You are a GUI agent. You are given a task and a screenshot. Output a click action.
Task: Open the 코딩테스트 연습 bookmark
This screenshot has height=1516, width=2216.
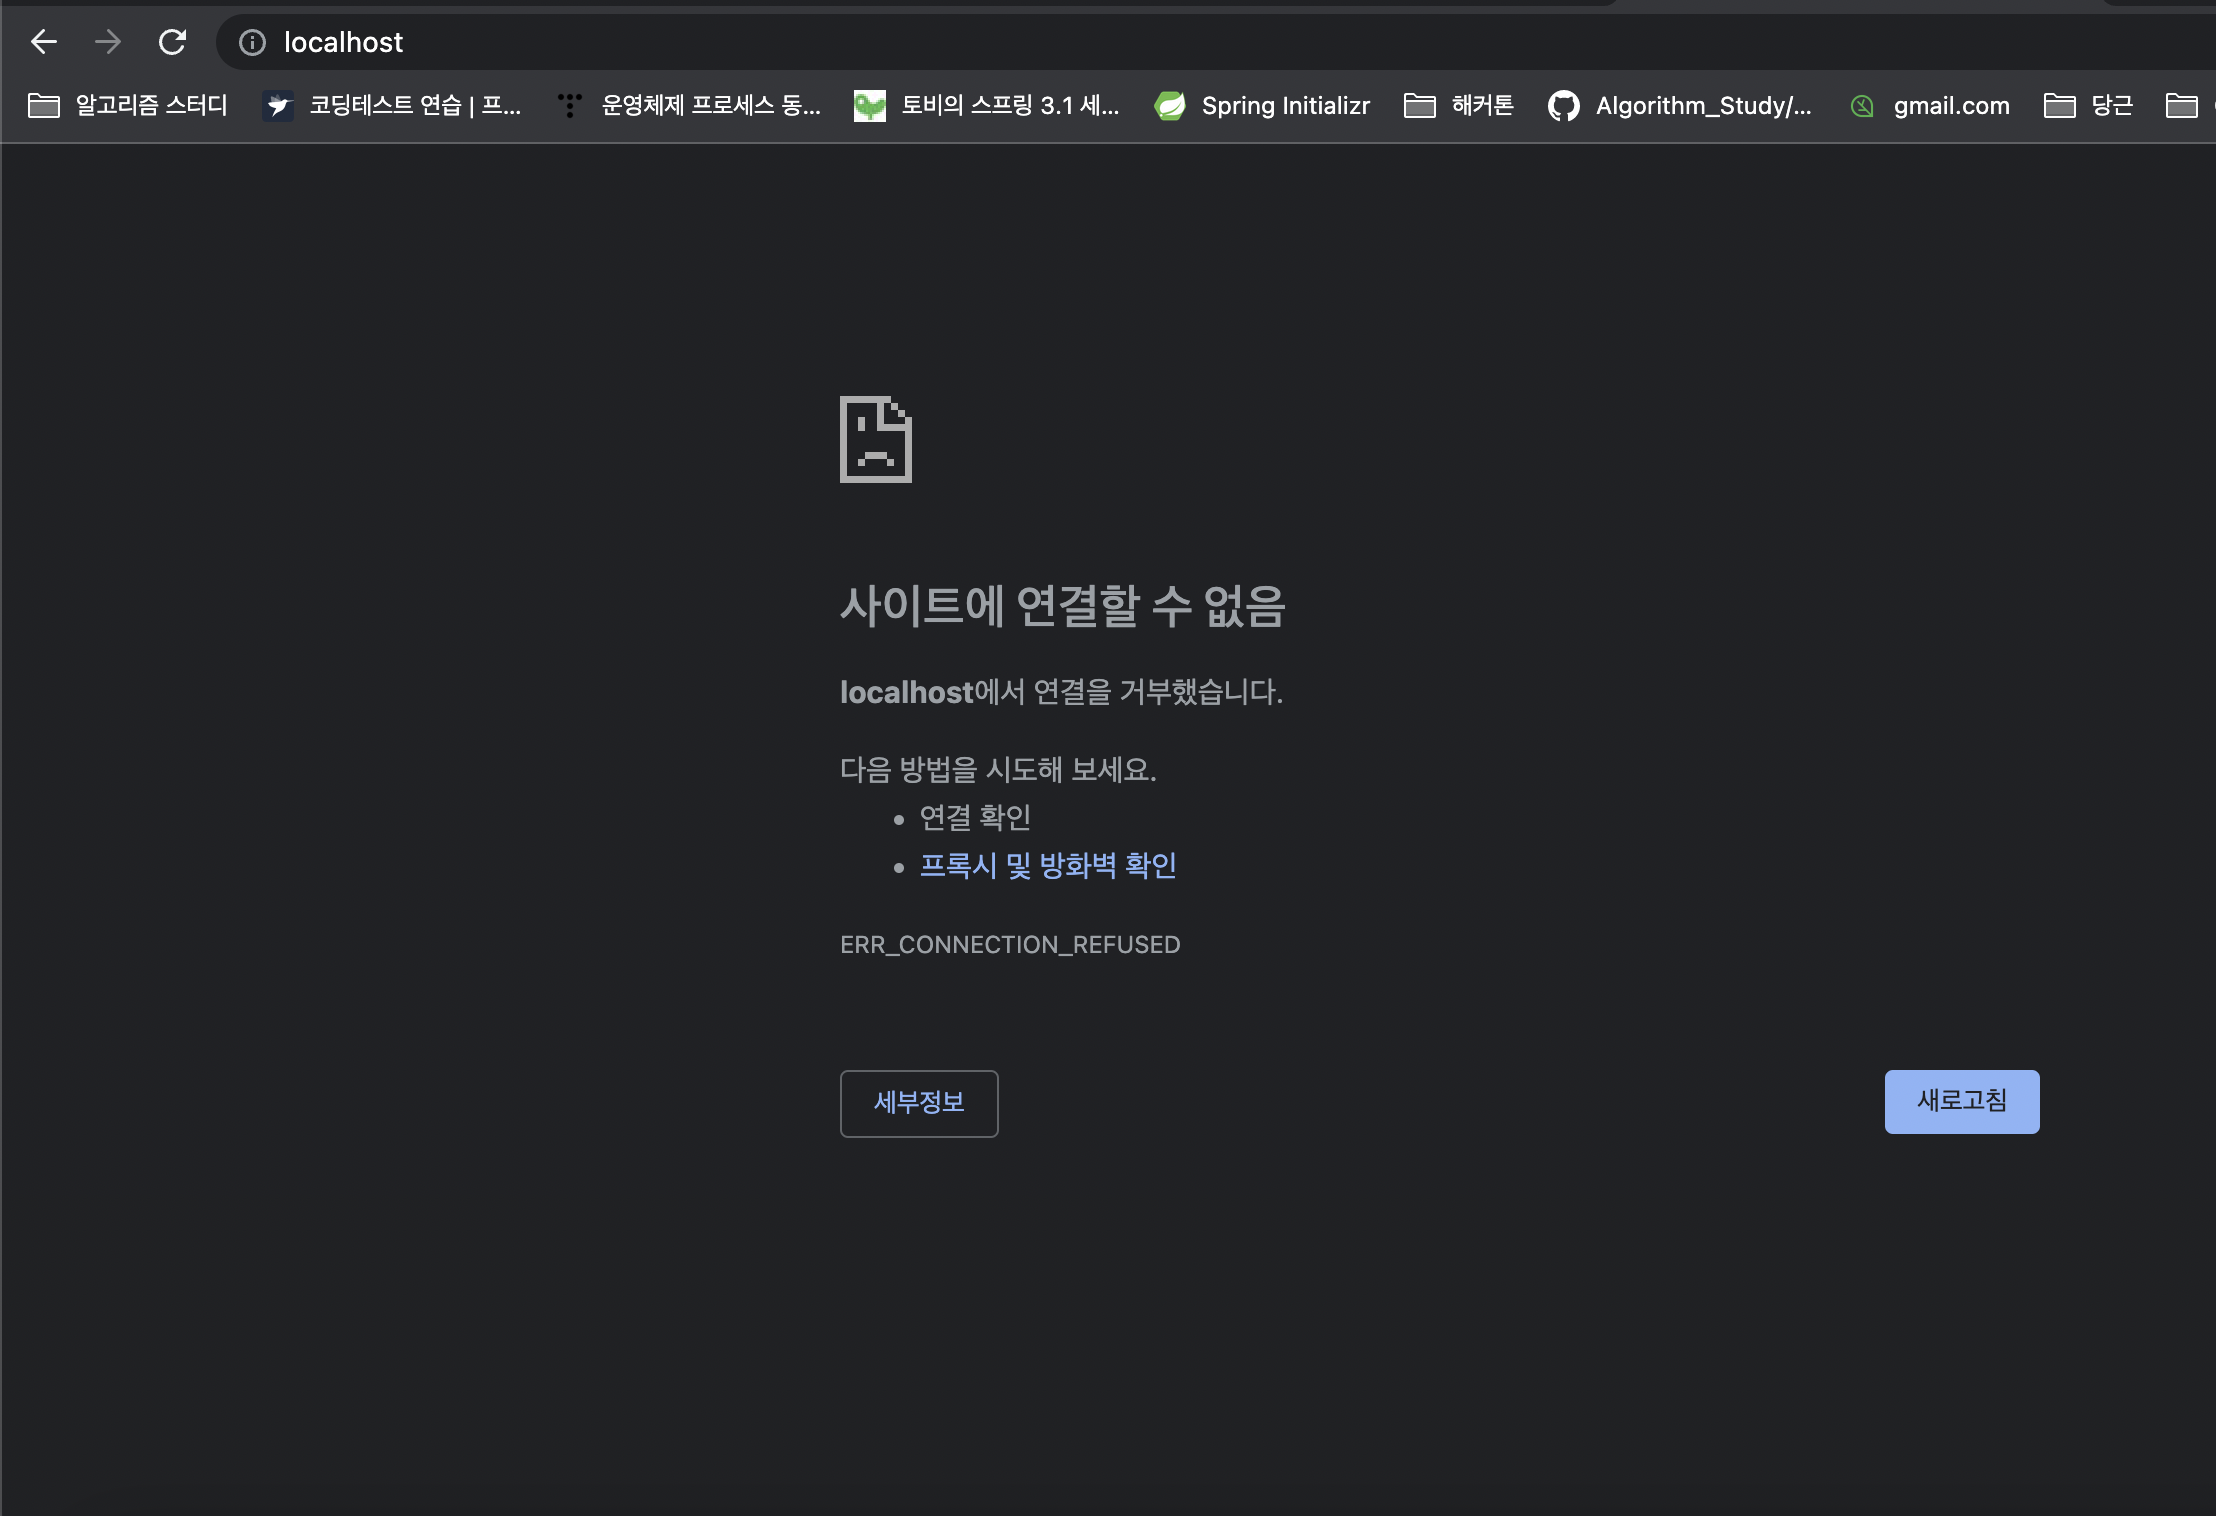pyautogui.click(x=392, y=105)
